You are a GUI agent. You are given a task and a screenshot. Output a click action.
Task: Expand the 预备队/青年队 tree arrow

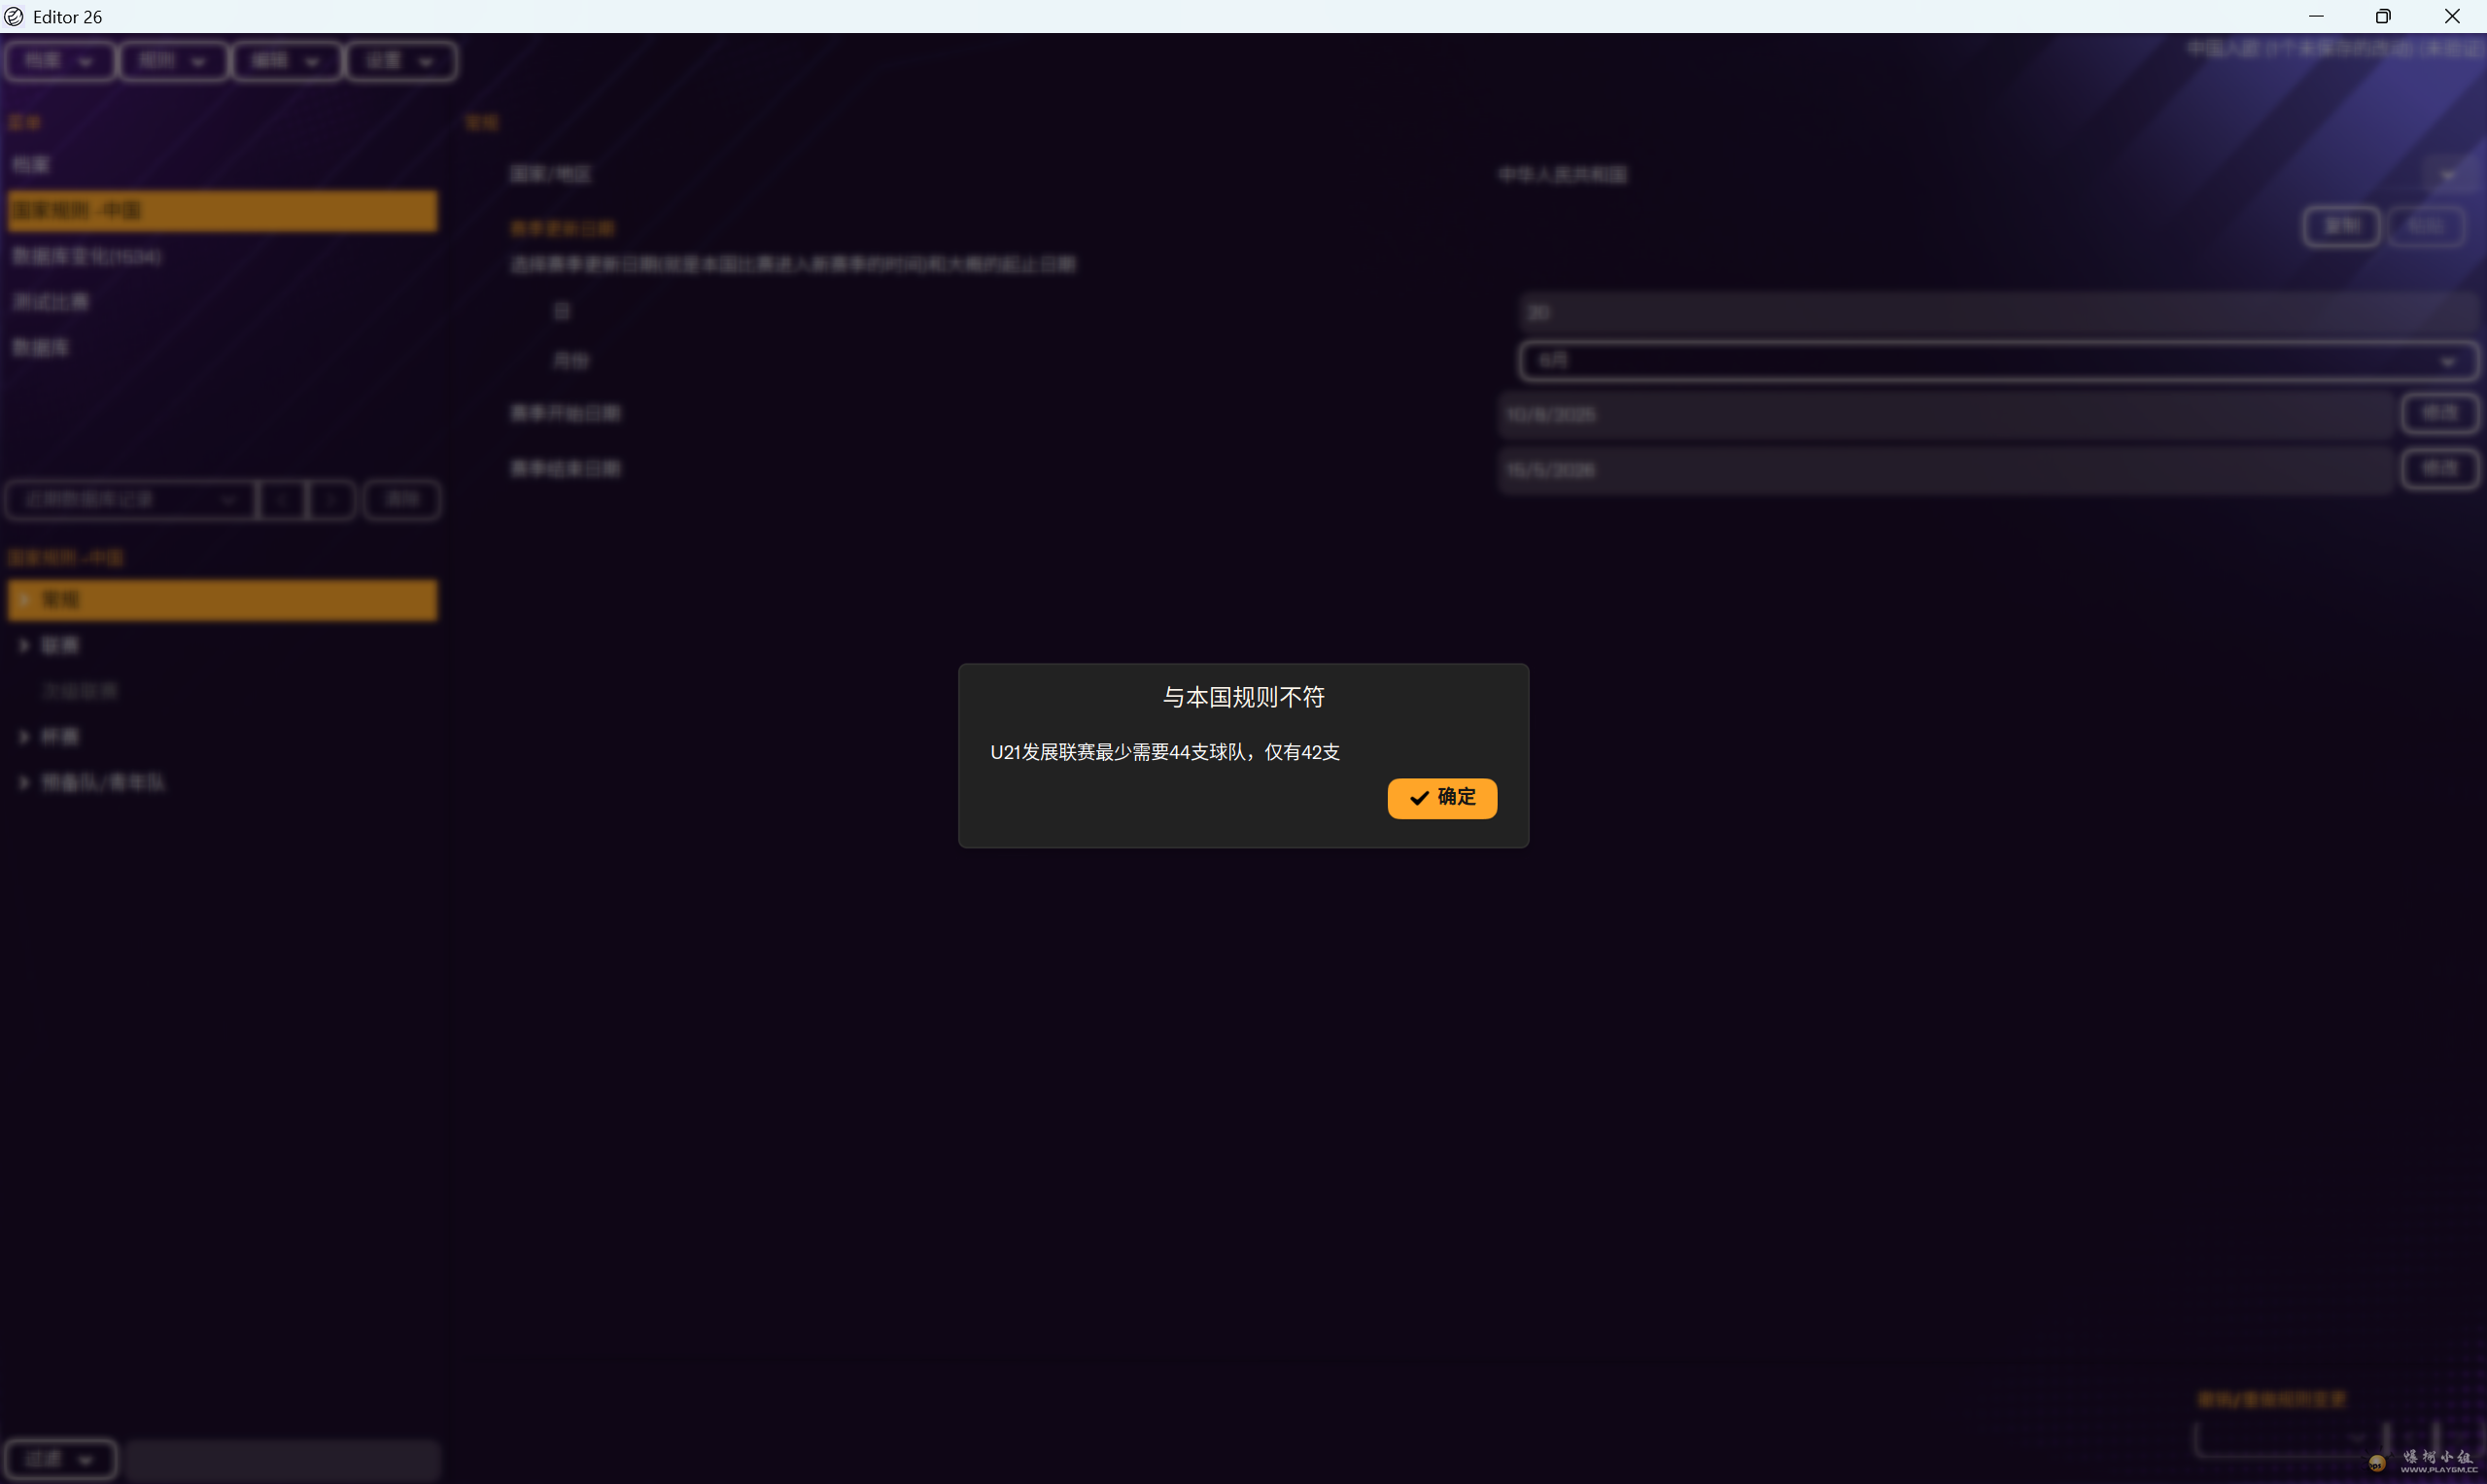[x=24, y=783]
